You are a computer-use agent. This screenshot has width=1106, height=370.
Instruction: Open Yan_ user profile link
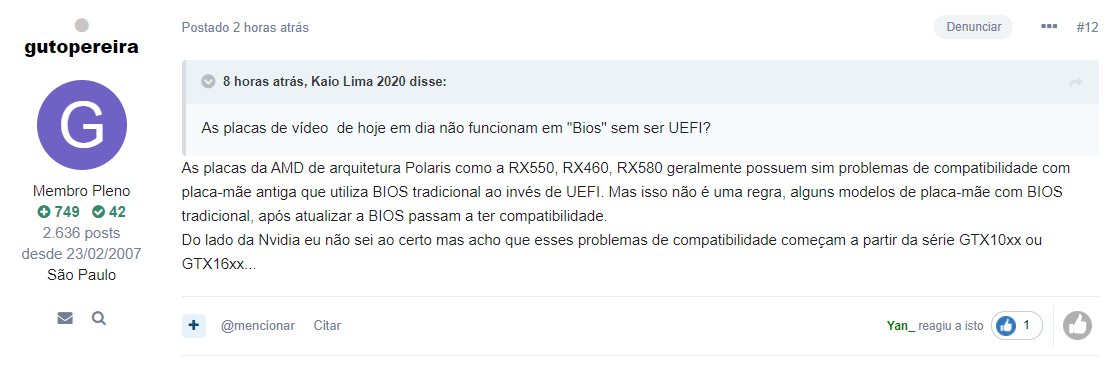(901, 326)
